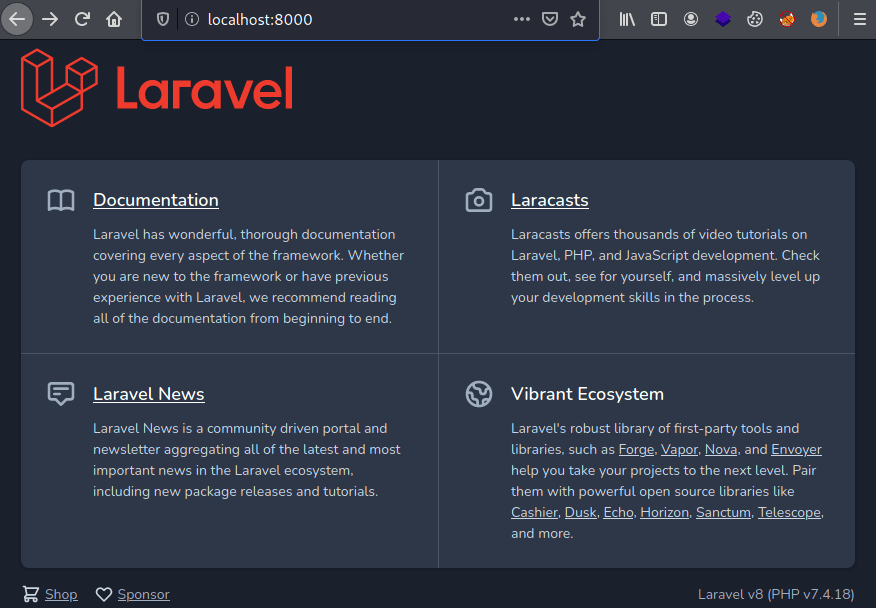Click the Laravel v8 (PHP v7.4.18) text
This screenshot has height=608, width=876.
[776, 594]
